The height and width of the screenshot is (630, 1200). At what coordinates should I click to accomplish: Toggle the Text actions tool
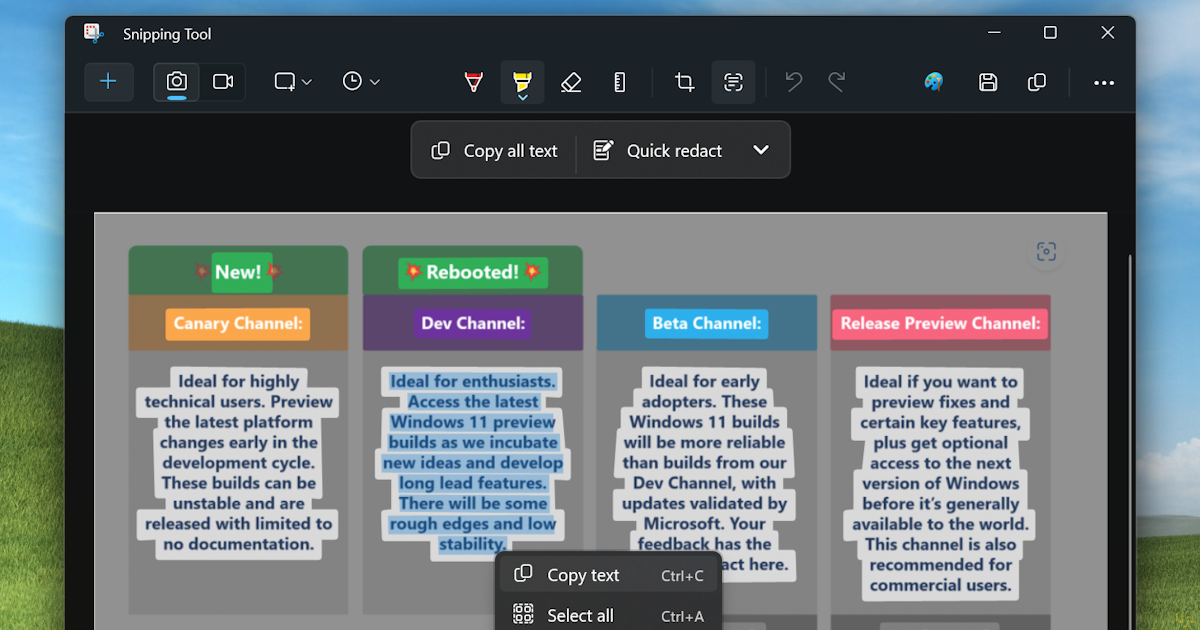tap(733, 82)
